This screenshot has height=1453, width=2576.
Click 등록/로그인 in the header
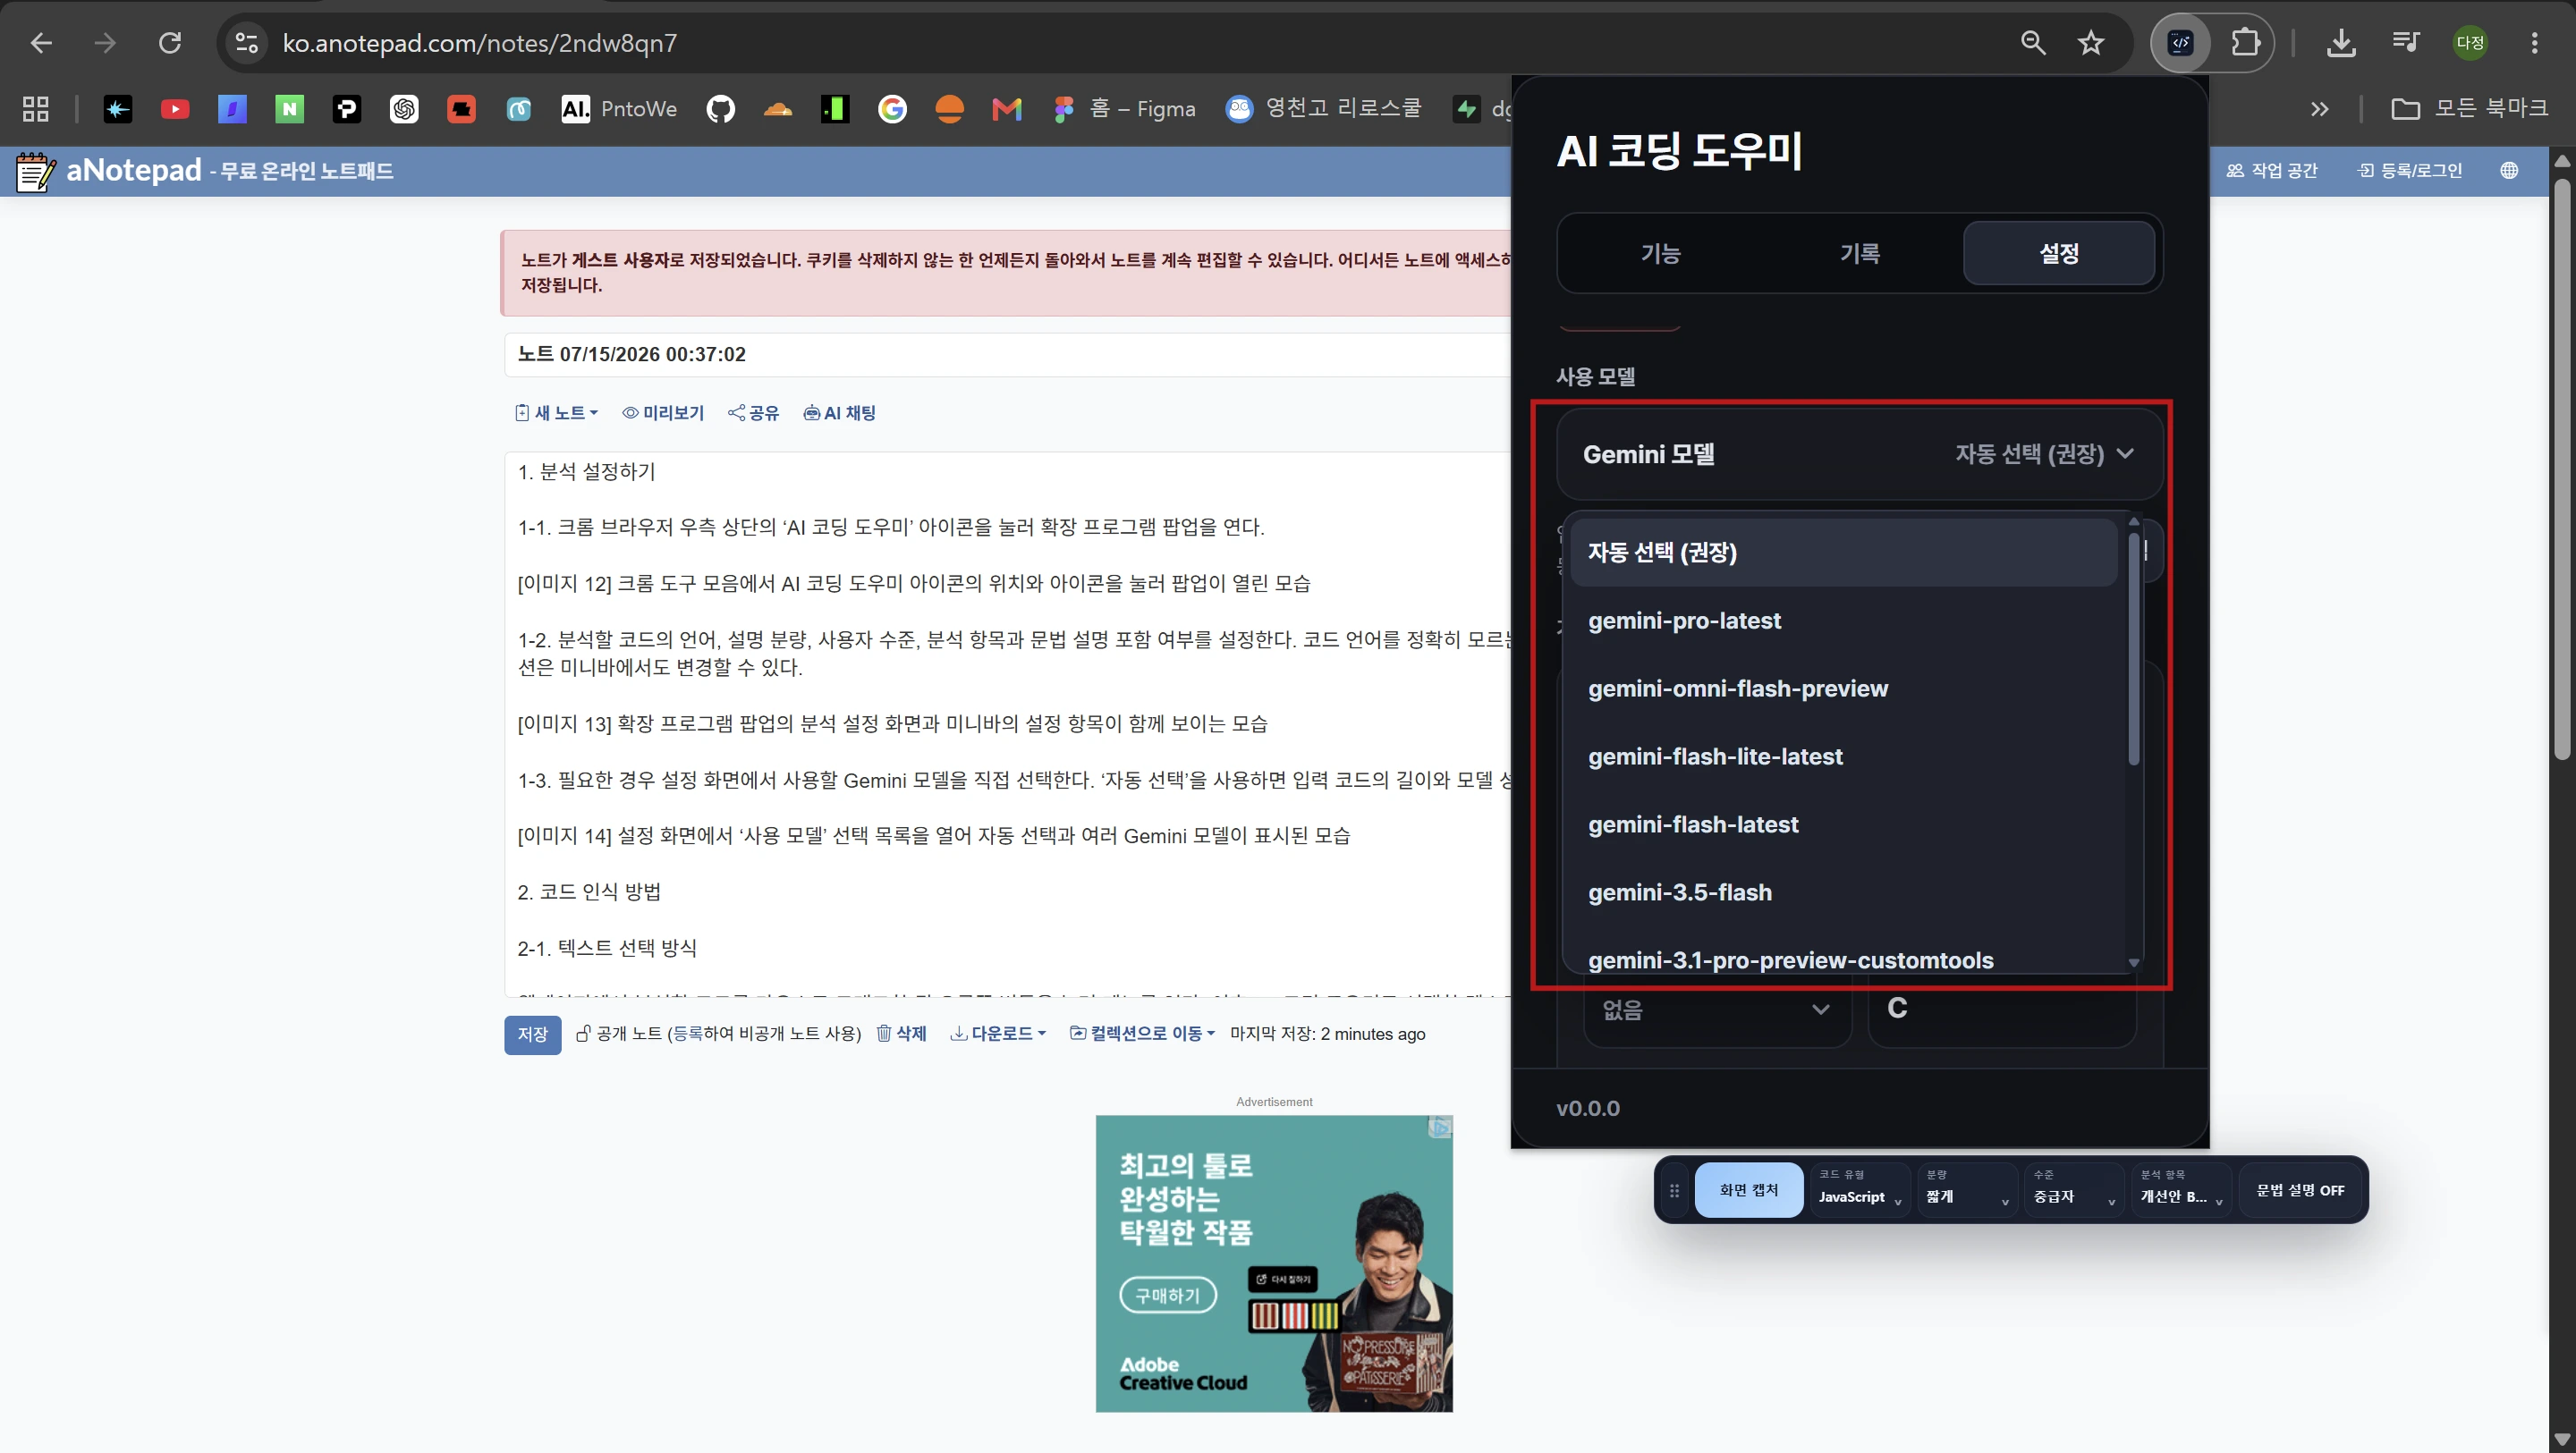click(x=2410, y=171)
